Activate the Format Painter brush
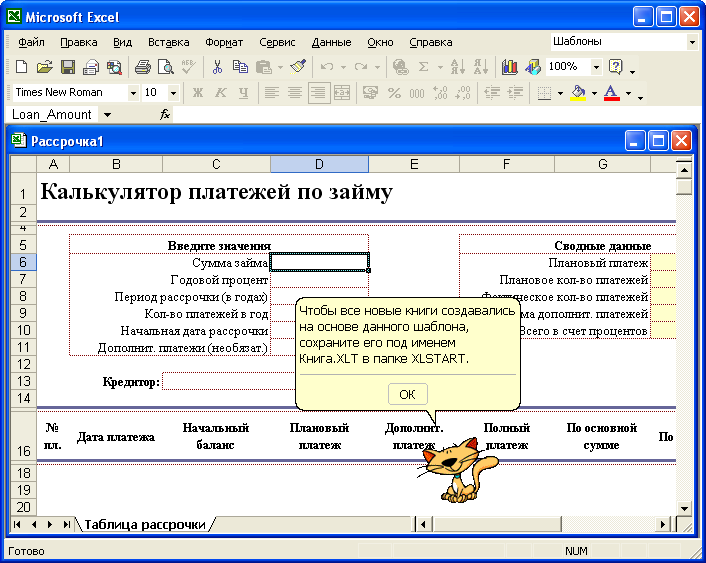706x563 pixels. coord(299,67)
